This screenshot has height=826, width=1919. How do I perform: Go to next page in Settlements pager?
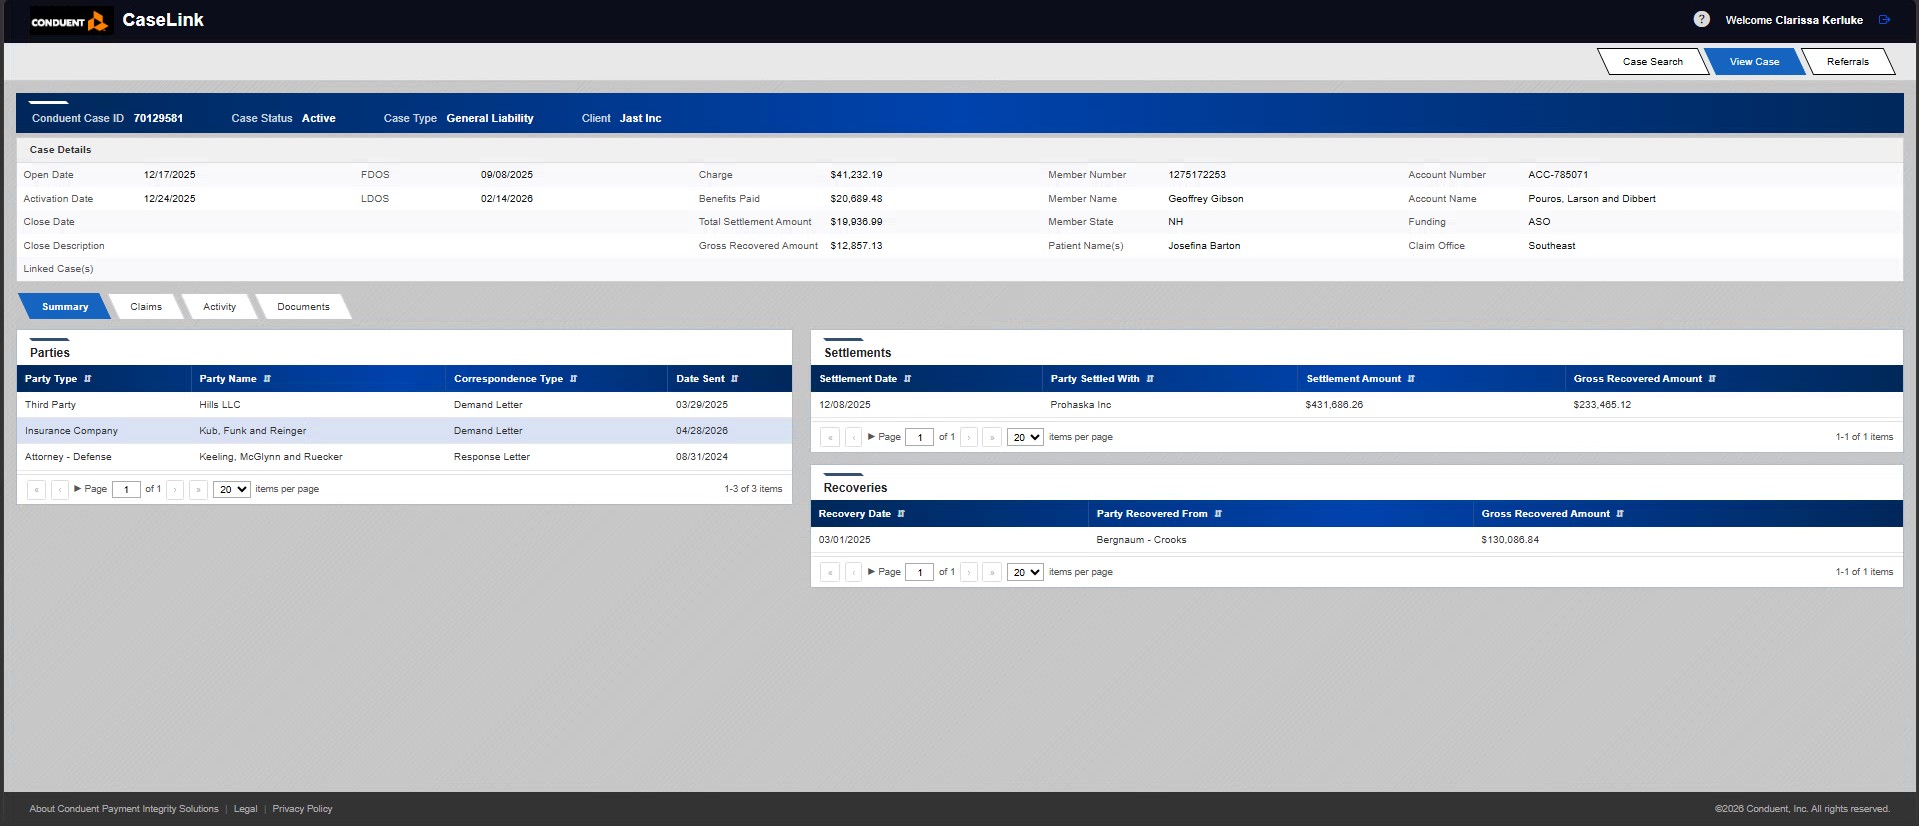969,437
